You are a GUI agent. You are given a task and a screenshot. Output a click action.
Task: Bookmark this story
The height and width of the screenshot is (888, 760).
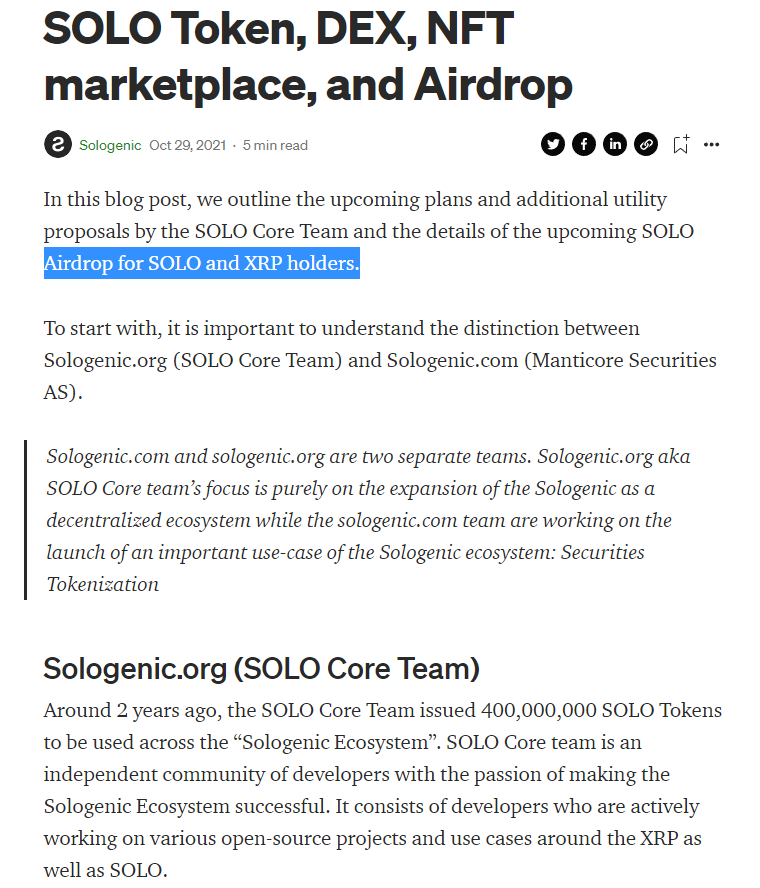pos(681,144)
